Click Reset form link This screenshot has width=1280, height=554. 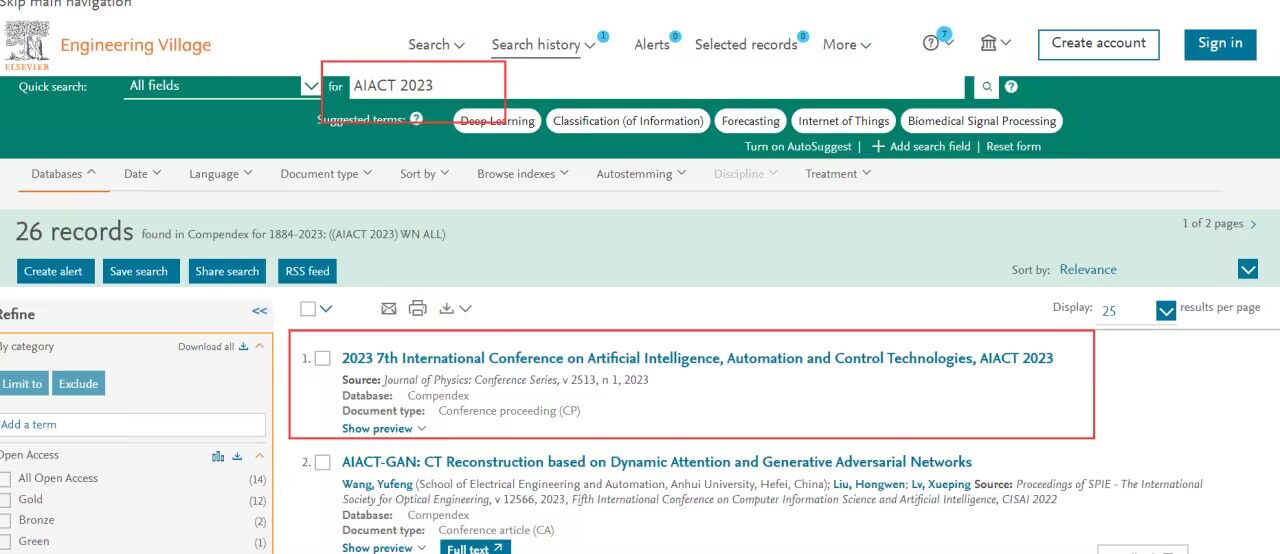(x=1013, y=147)
